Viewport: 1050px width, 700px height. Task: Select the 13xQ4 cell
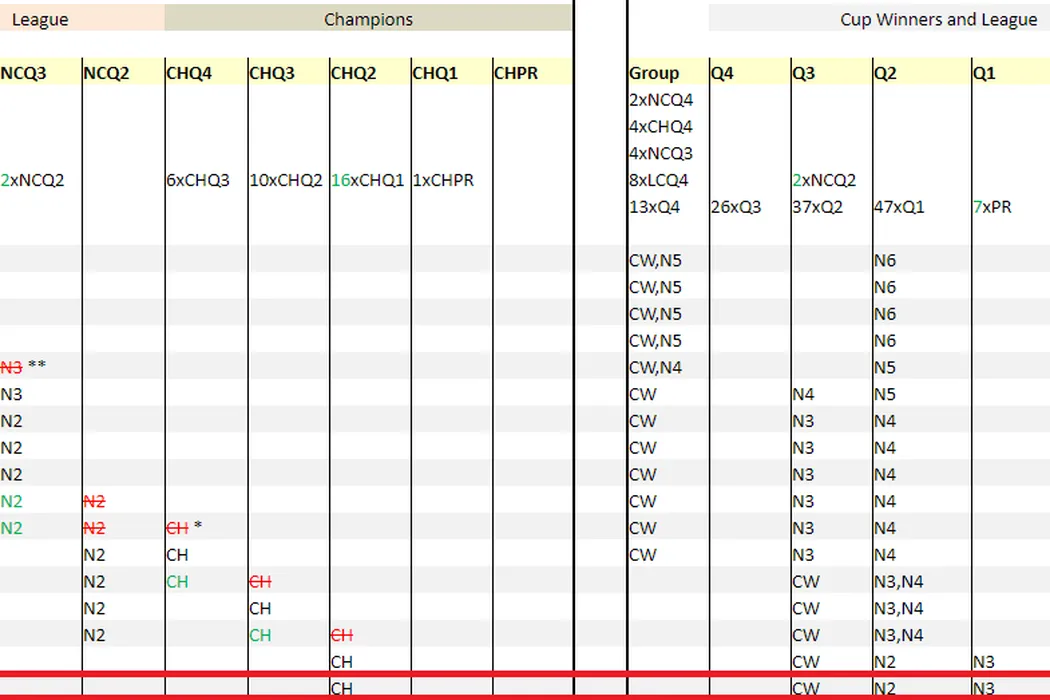(666, 208)
